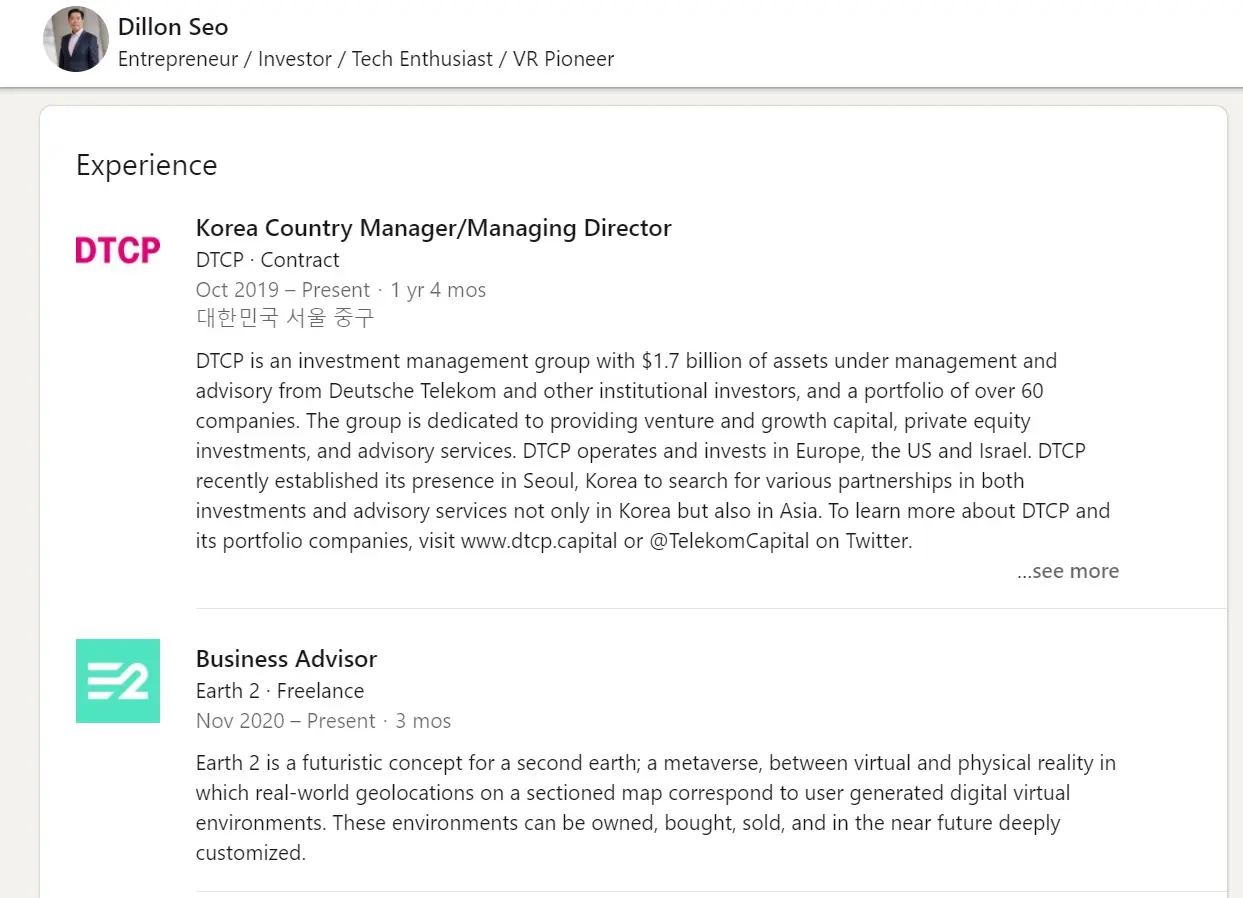Click the Entrepreneur / Investor headline text
Image resolution: width=1243 pixels, height=898 pixels.
[366, 59]
